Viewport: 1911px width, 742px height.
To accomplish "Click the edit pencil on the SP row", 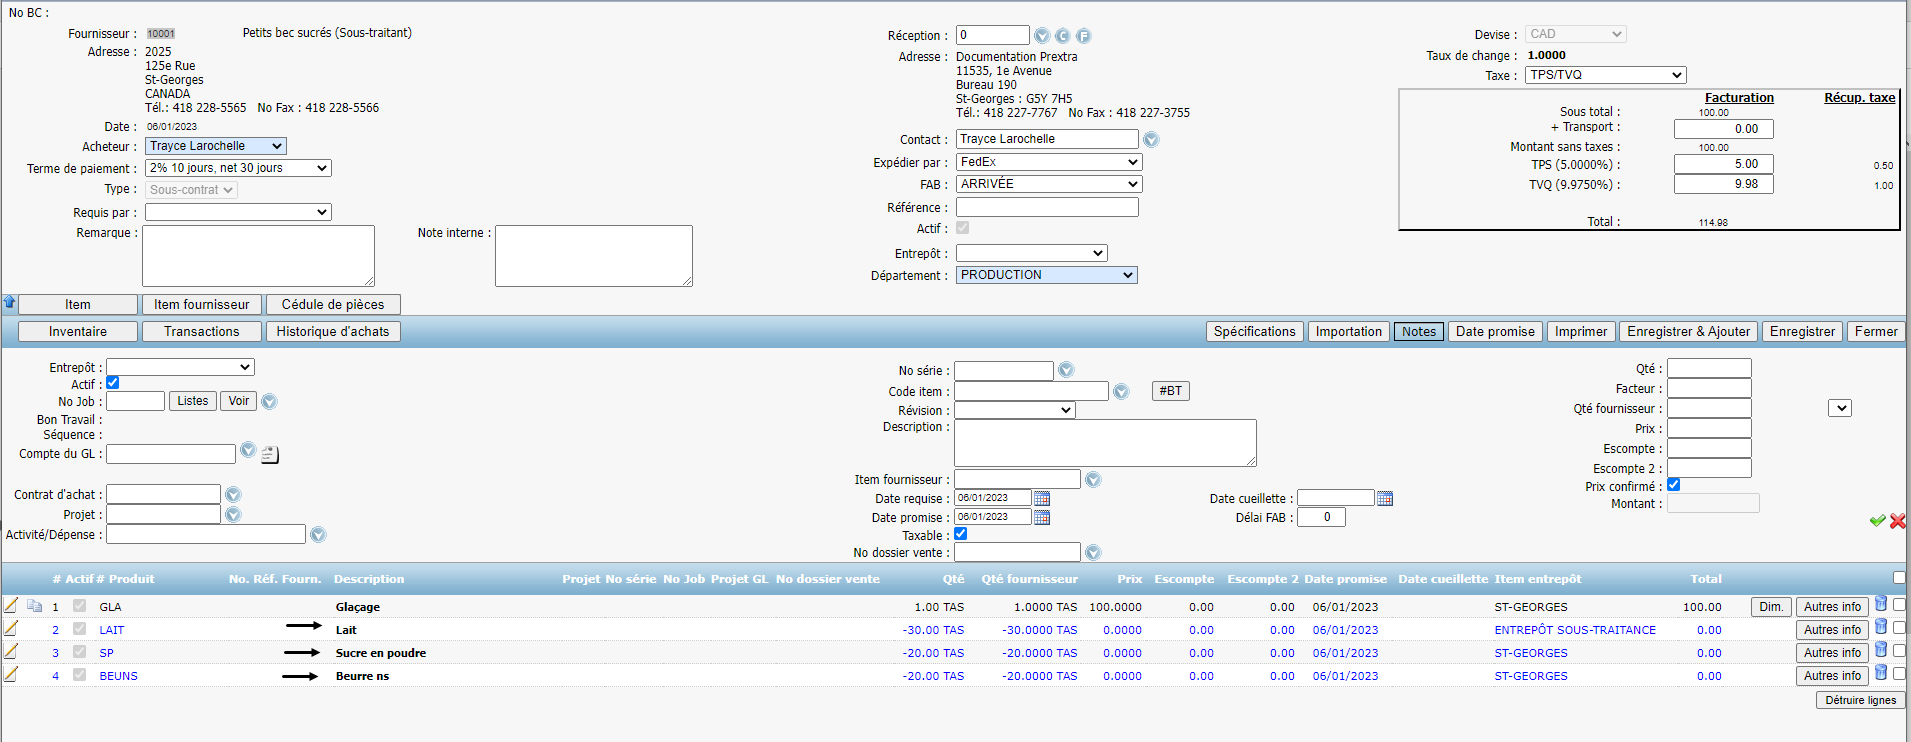I will point(11,651).
